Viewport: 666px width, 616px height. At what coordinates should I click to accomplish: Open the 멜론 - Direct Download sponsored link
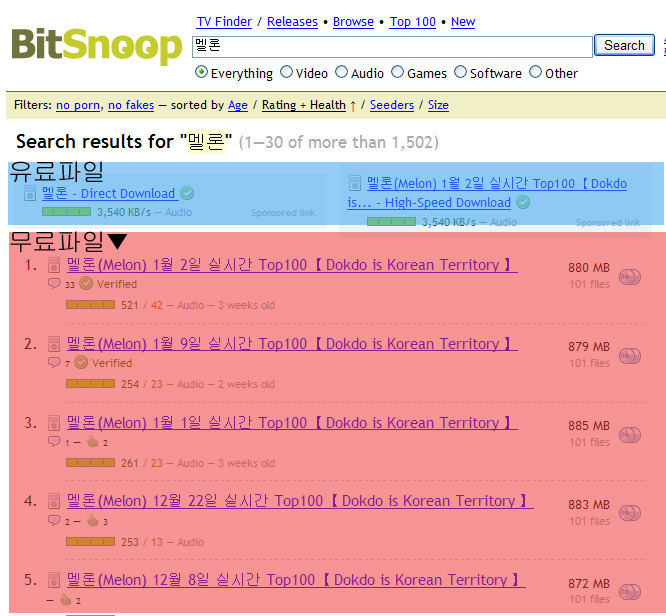click(109, 193)
